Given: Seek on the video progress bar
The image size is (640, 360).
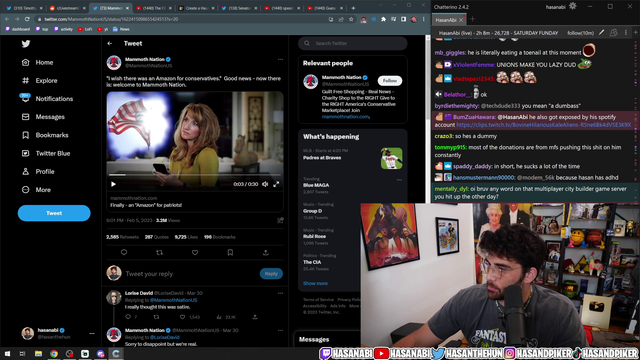Looking at the screenshot, I should click(x=195, y=175).
